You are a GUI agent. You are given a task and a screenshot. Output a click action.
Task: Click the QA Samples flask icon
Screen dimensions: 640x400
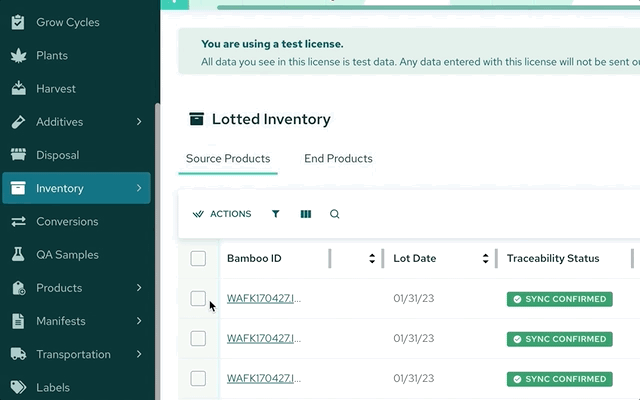click(x=18, y=254)
